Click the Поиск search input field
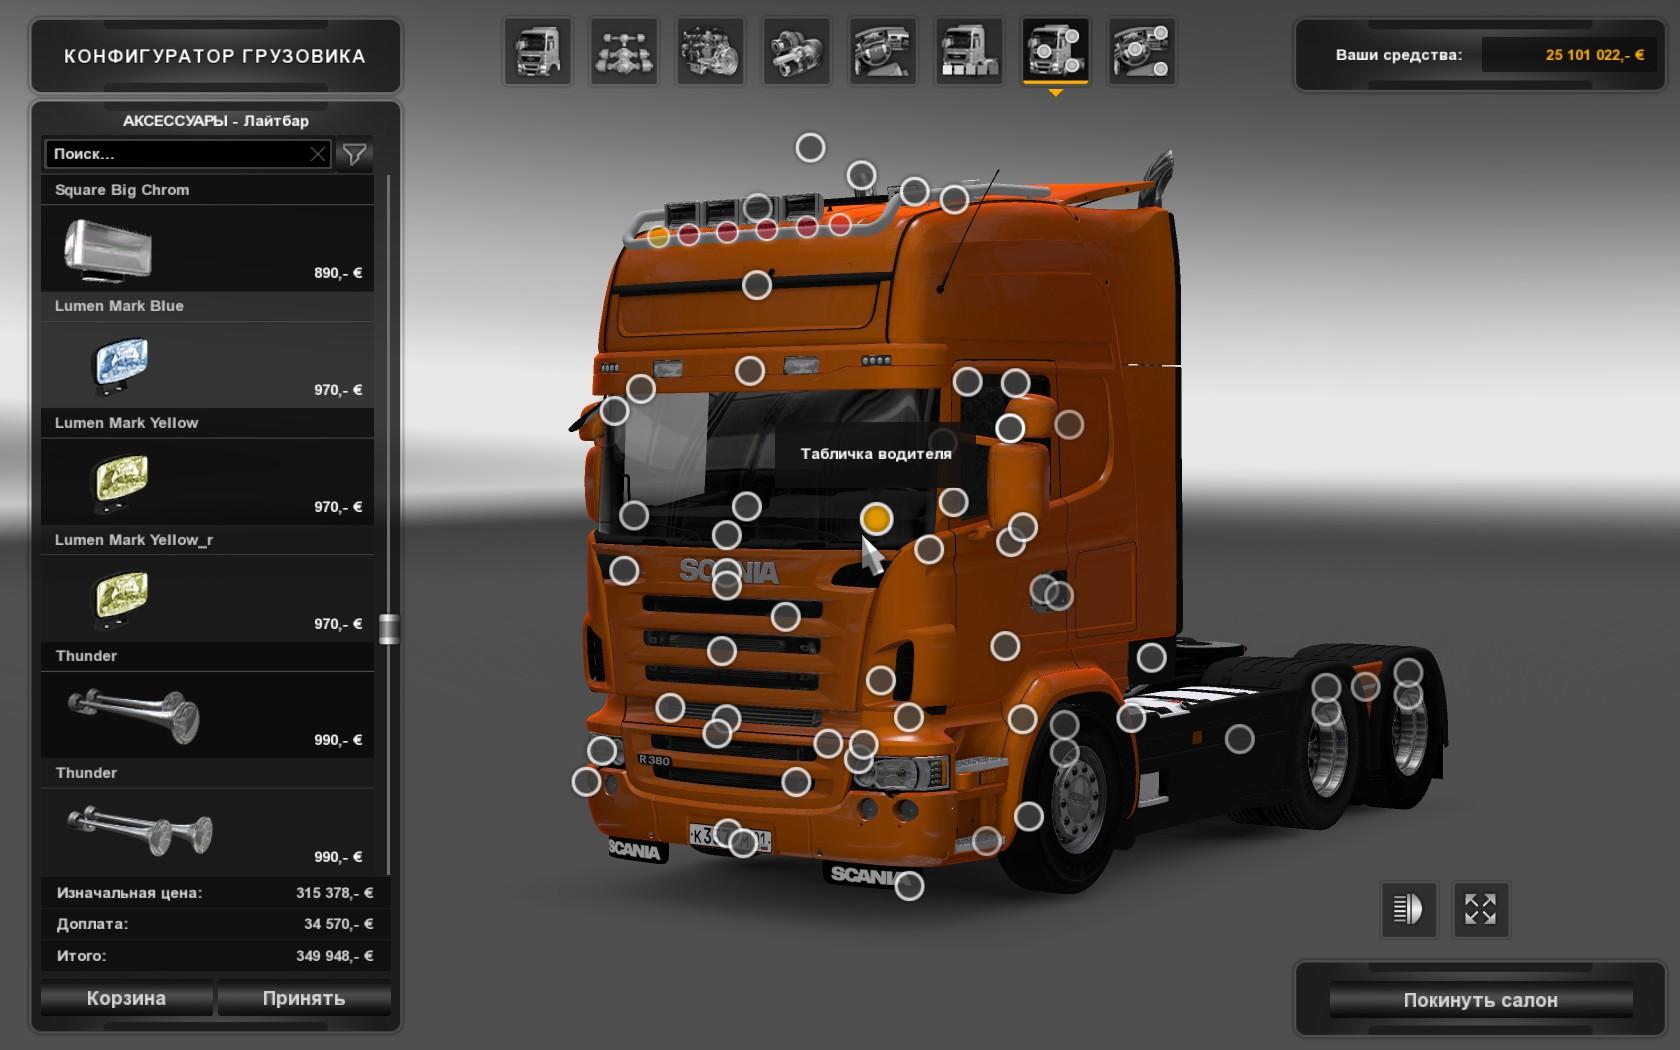Viewport: 1680px width, 1050px height. (x=175, y=154)
